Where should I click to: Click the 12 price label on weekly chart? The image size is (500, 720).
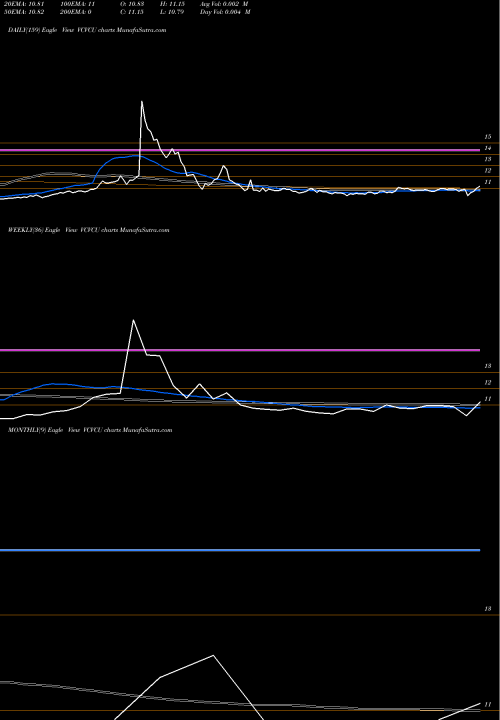point(488,382)
